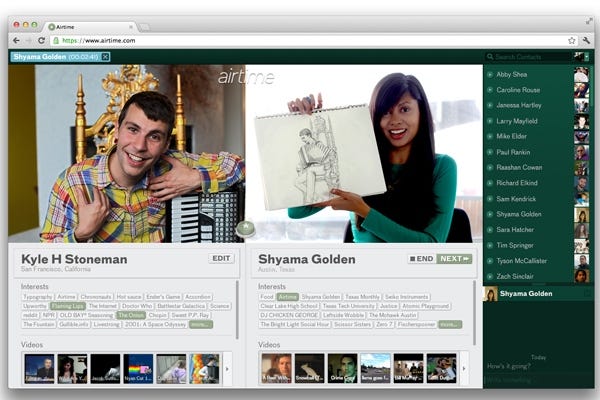Open a new browser tab
The image size is (600, 400).
tap(144, 27)
